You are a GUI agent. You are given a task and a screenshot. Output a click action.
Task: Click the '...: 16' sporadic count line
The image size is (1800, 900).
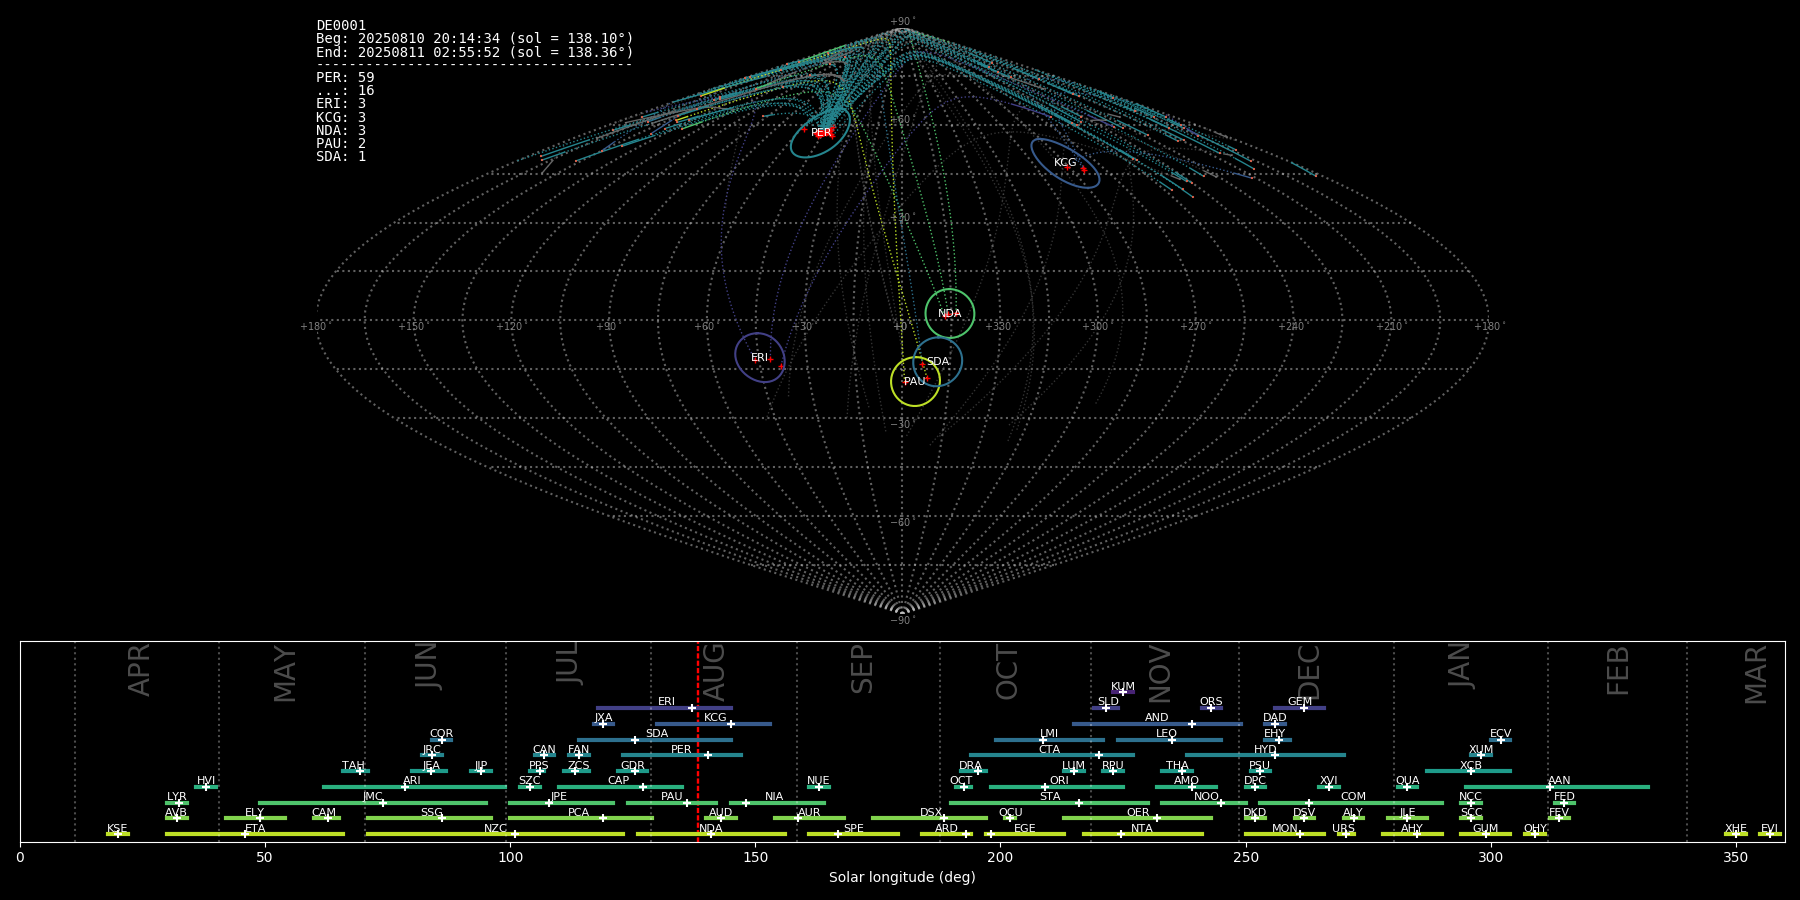coord(345,91)
